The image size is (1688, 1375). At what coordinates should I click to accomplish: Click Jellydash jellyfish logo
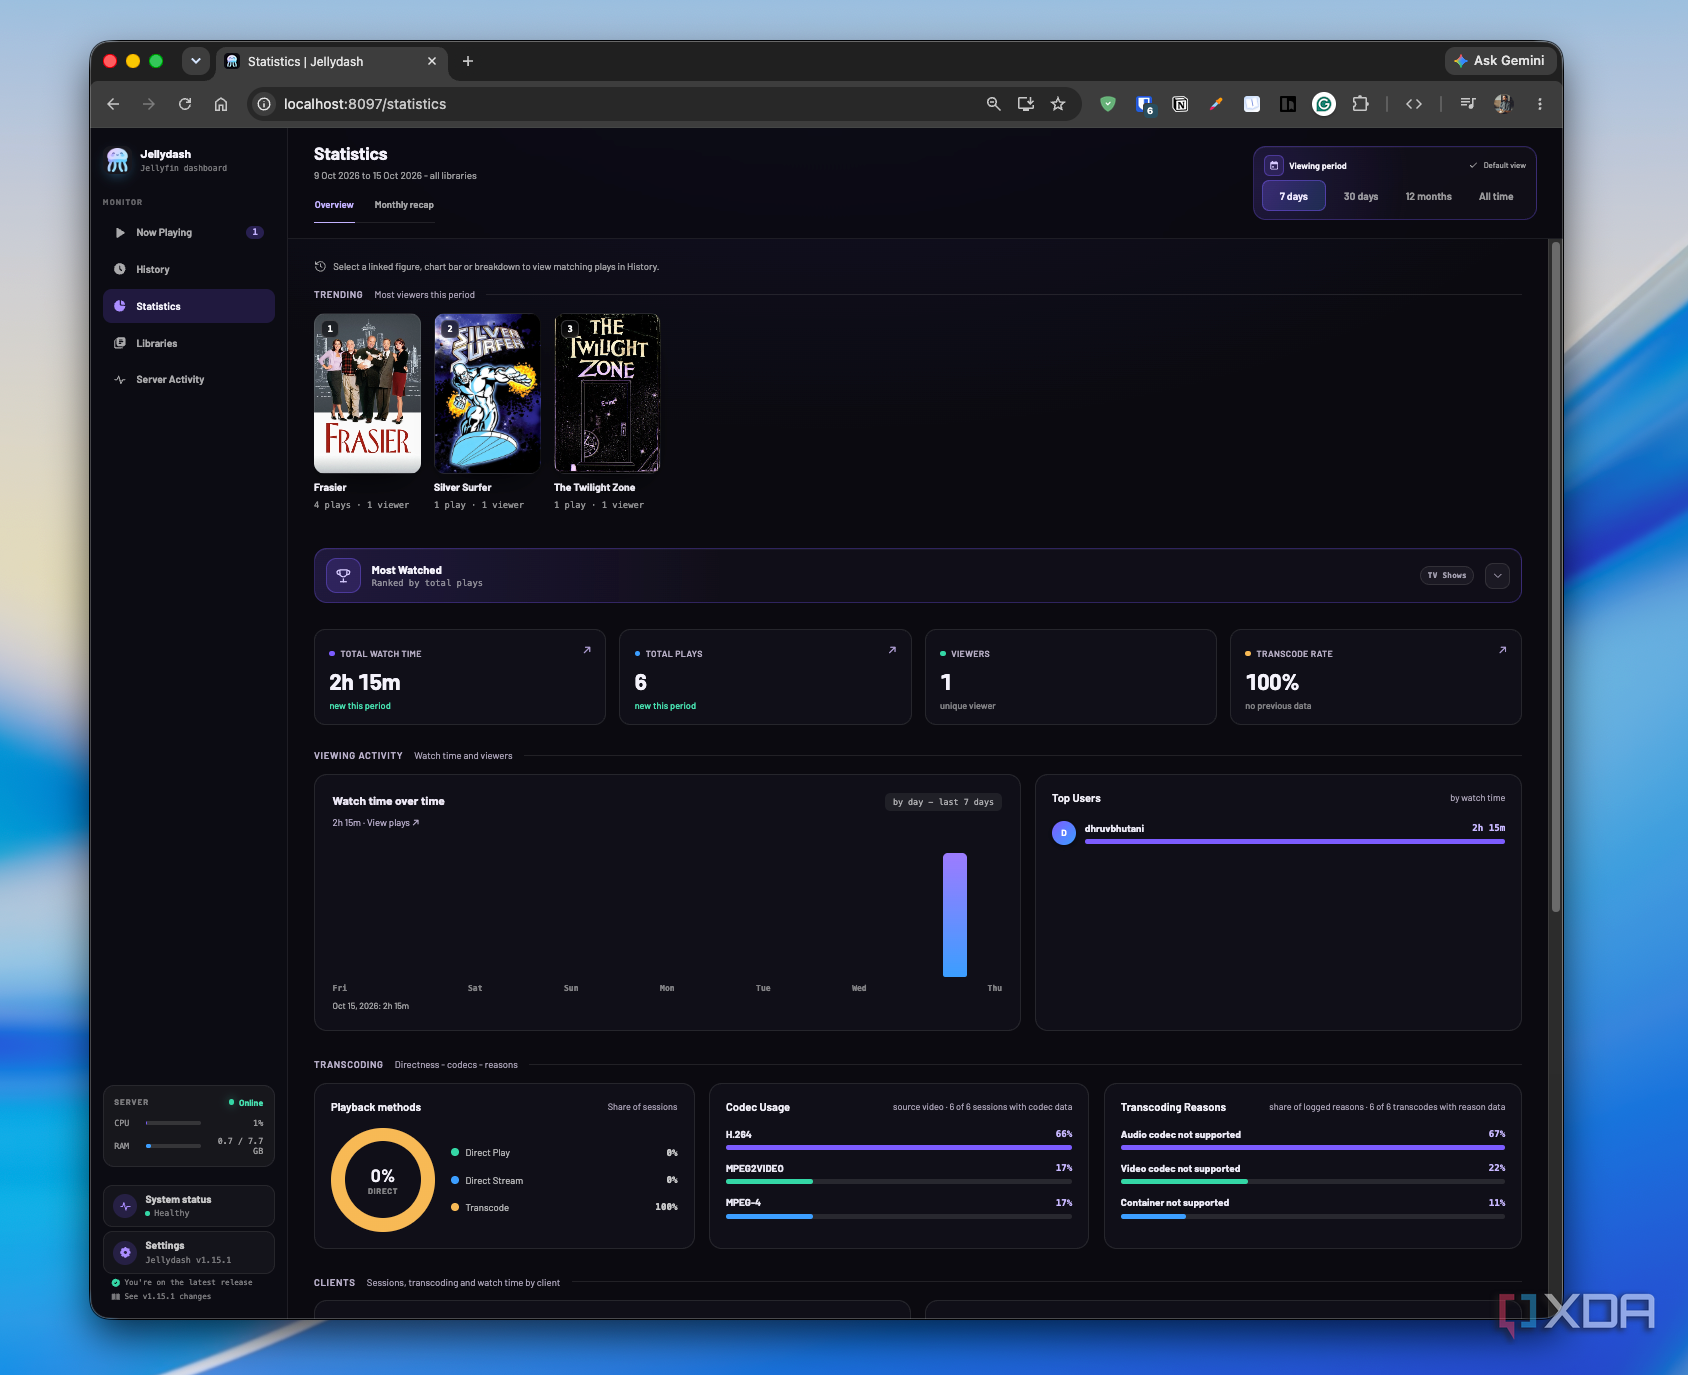118,160
